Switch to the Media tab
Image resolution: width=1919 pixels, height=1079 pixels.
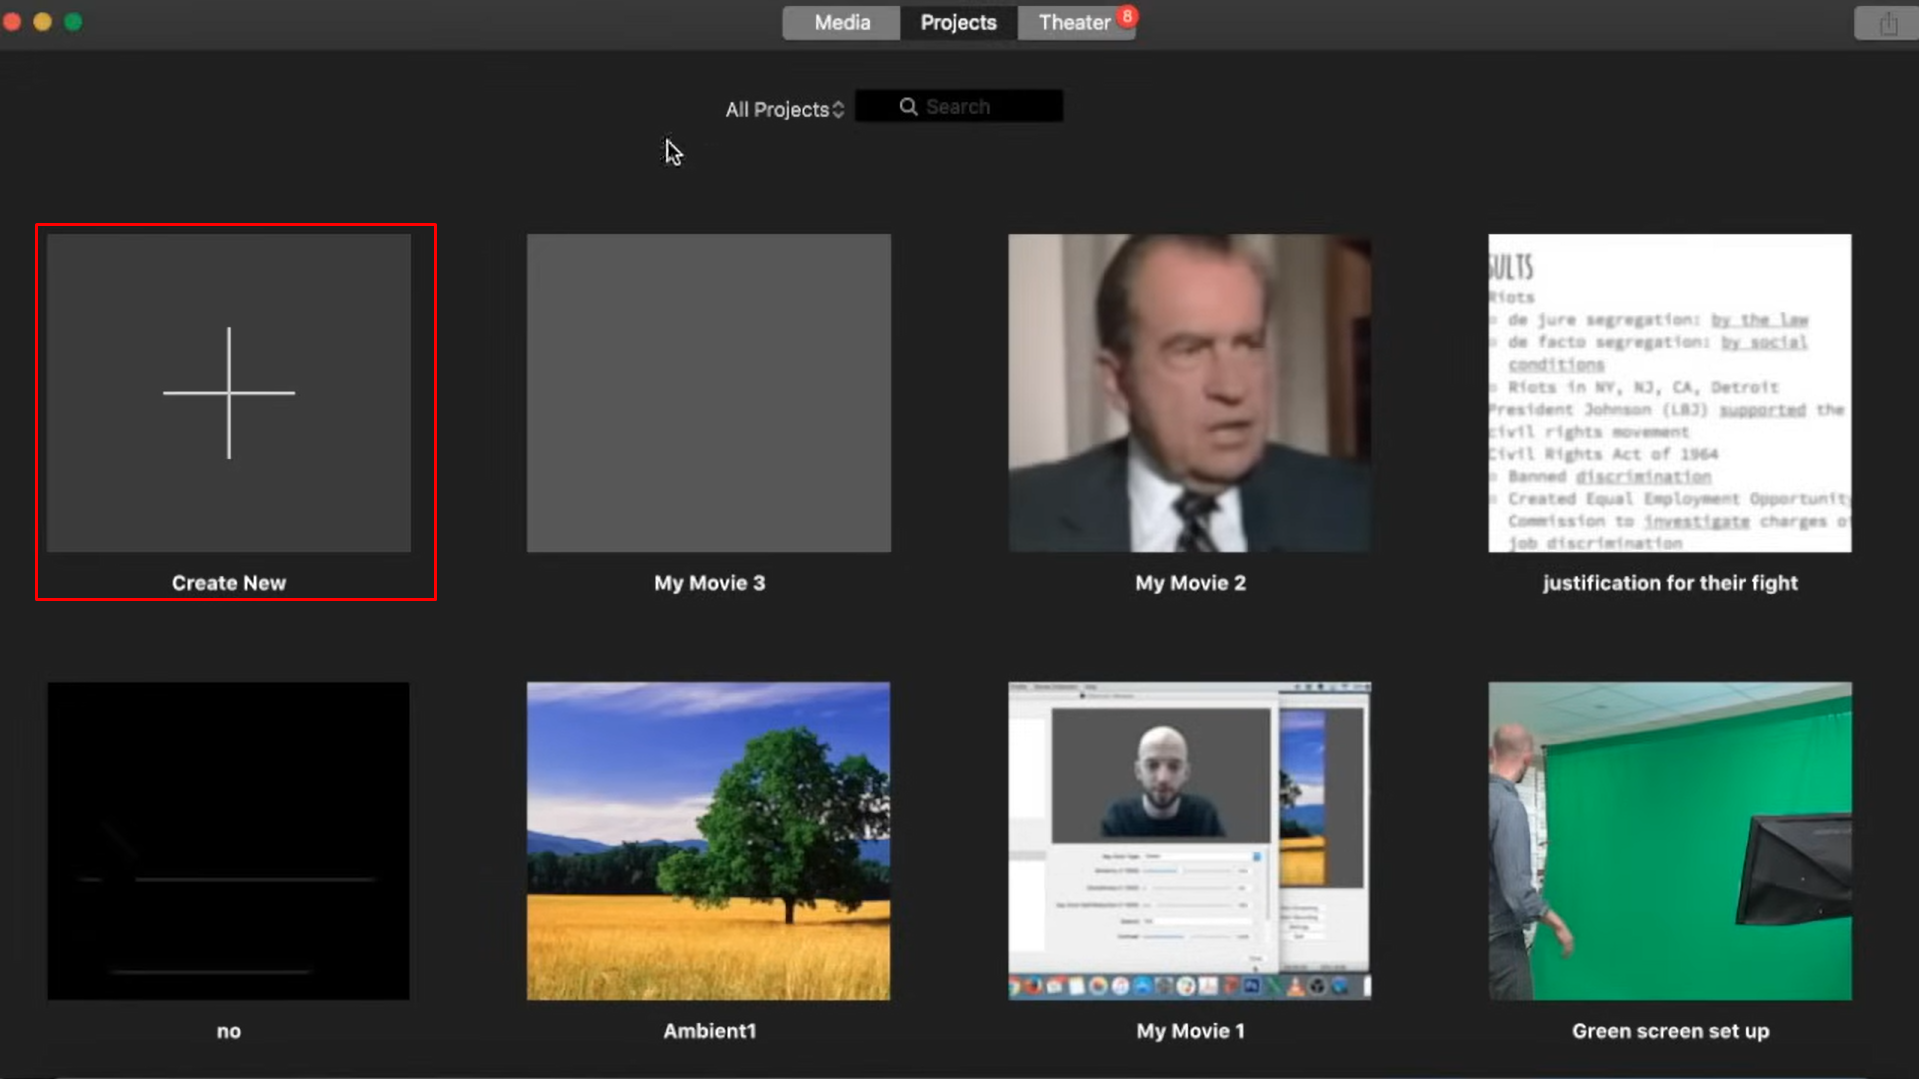pos(841,22)
